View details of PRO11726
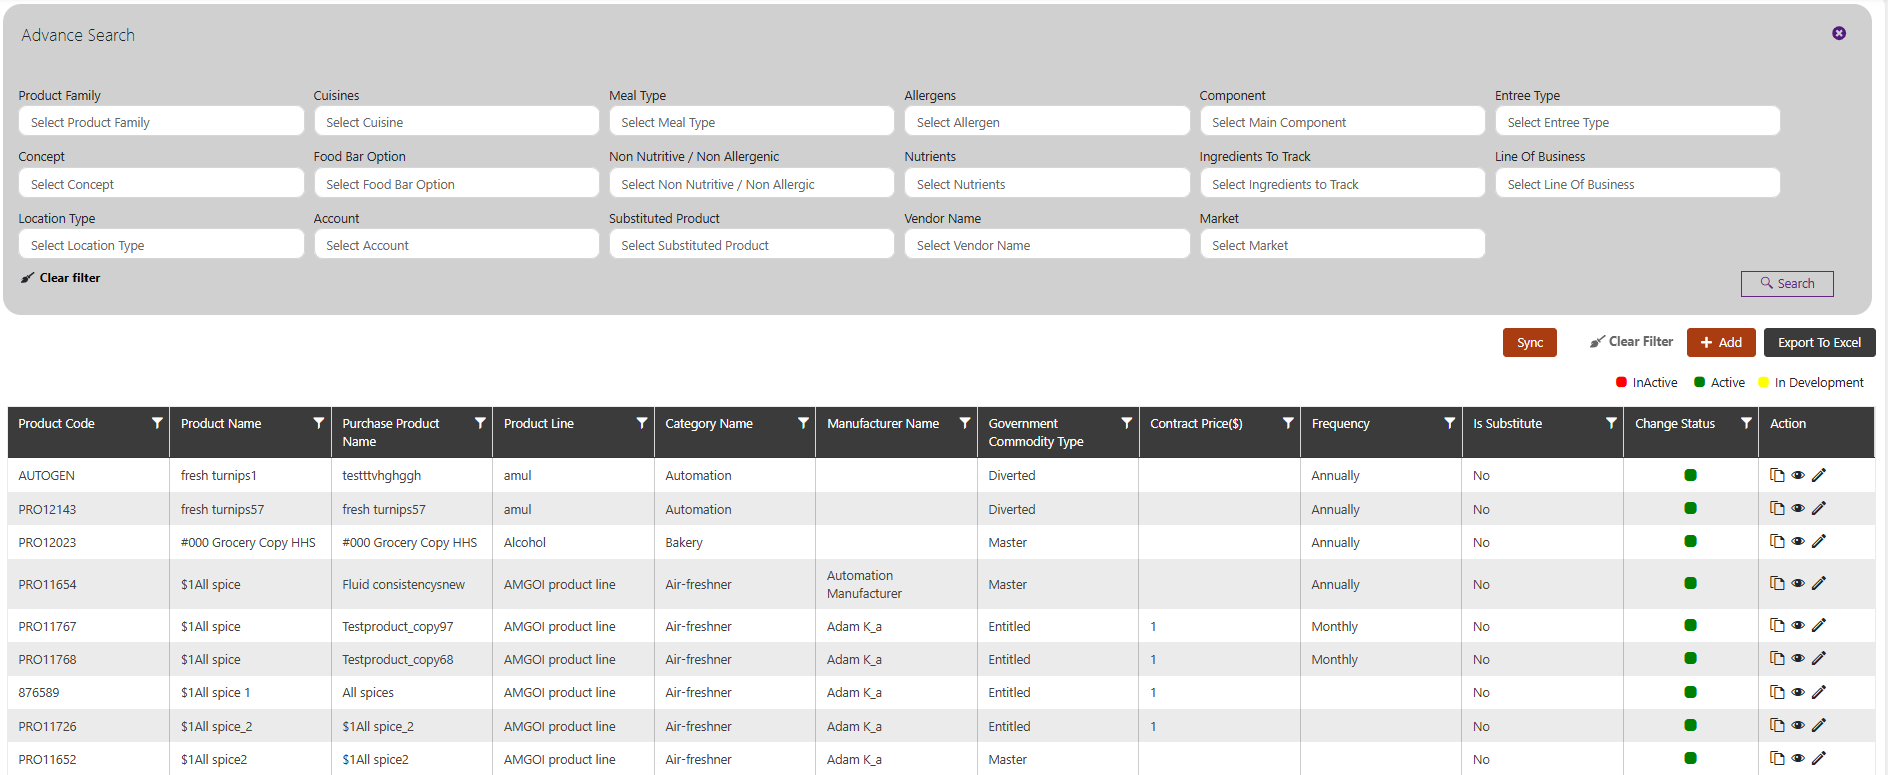 pos(1798,725)
